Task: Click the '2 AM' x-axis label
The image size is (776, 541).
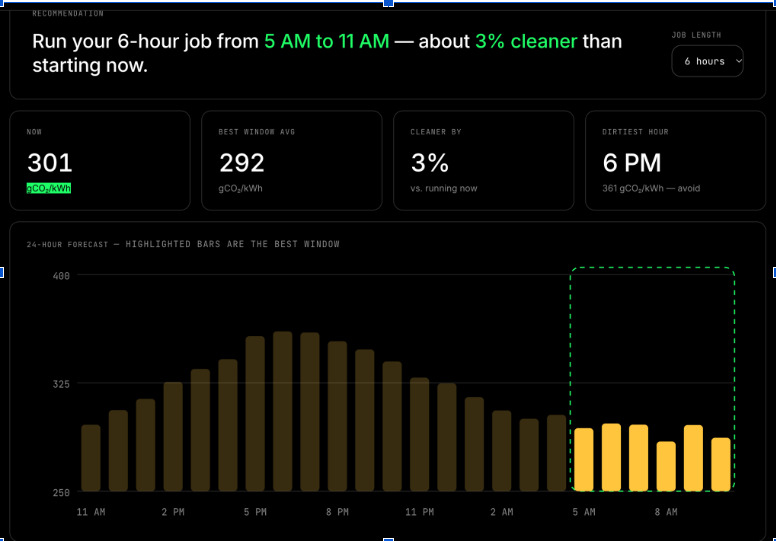Action: [502, 512]
